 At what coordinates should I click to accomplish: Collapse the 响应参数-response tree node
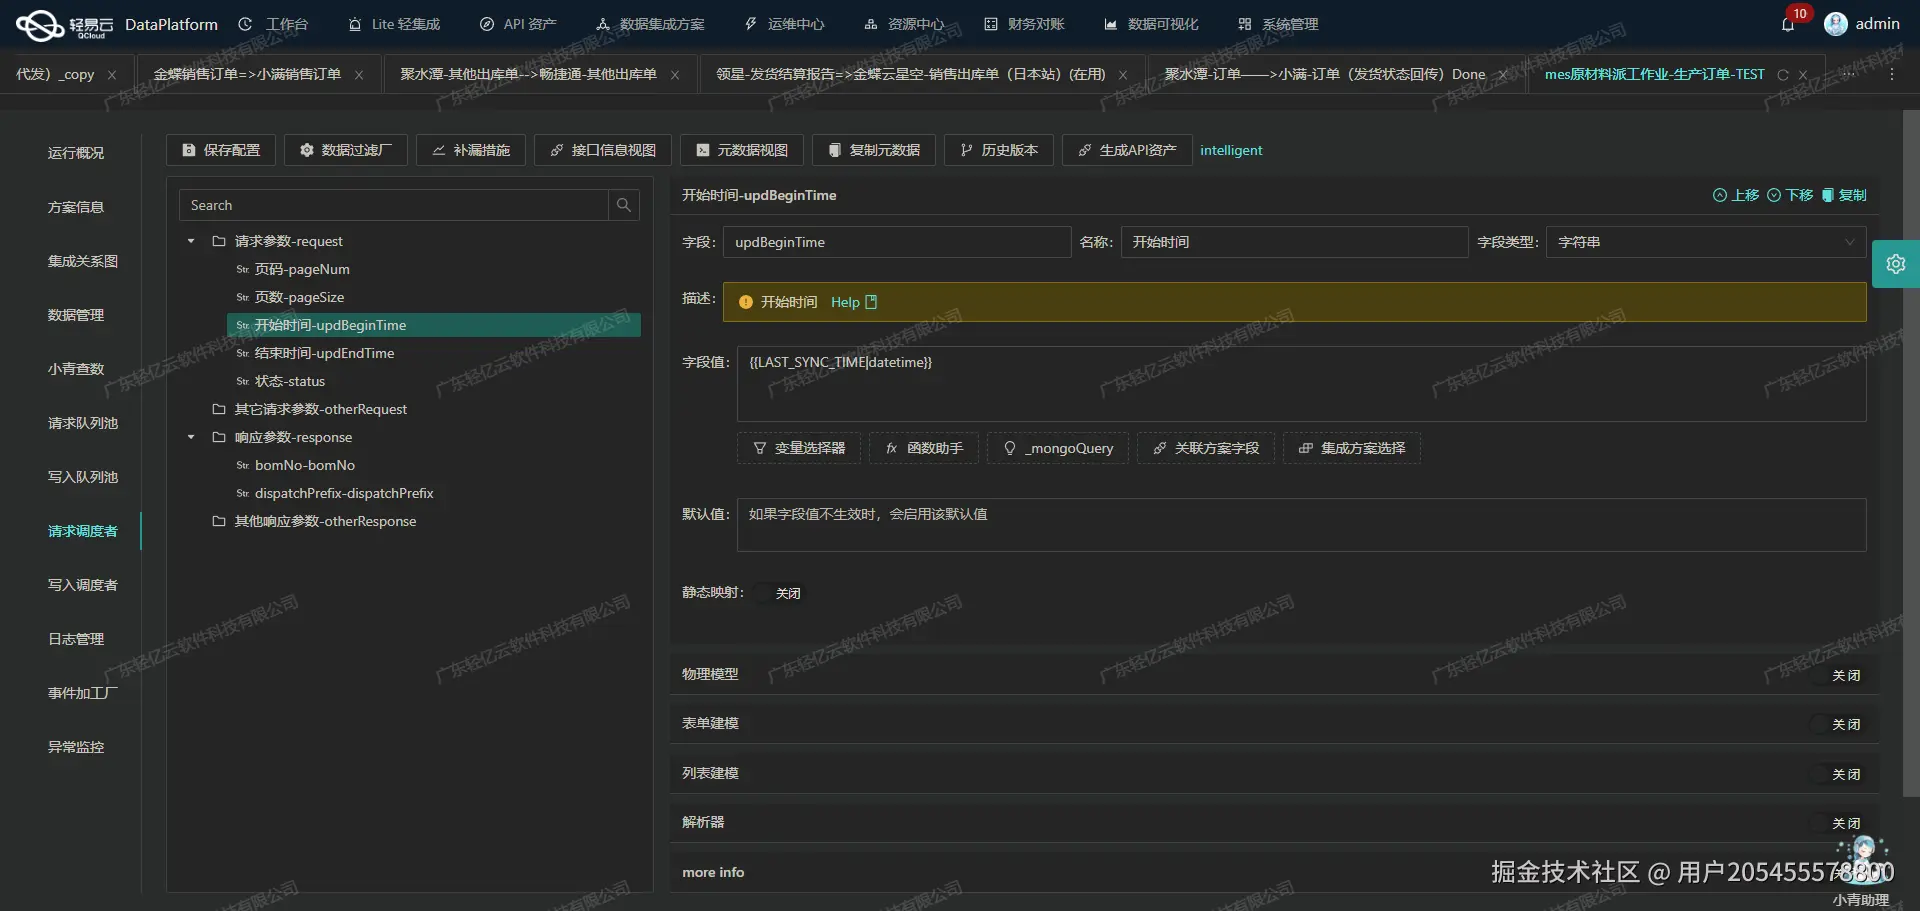191,437
